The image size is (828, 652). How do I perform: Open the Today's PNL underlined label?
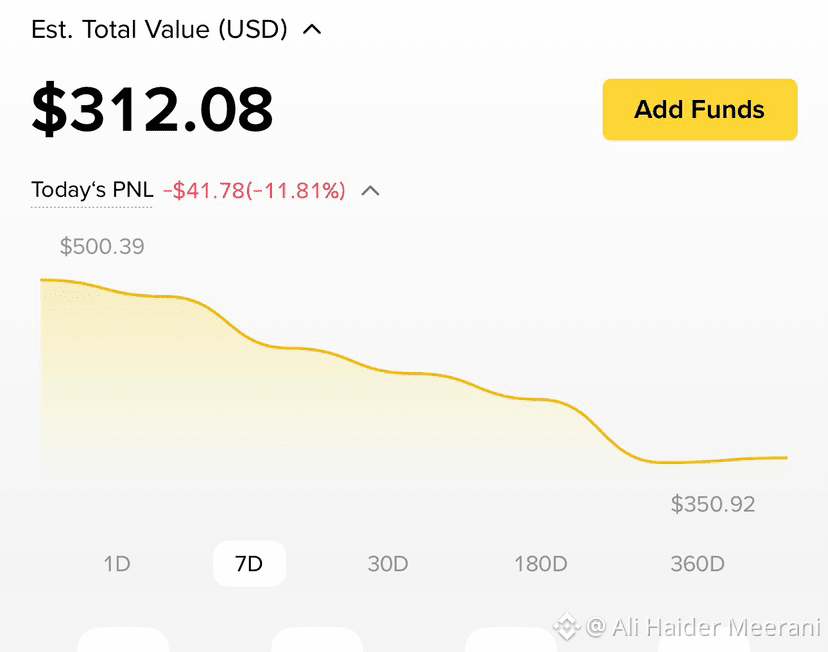(92, 190)
